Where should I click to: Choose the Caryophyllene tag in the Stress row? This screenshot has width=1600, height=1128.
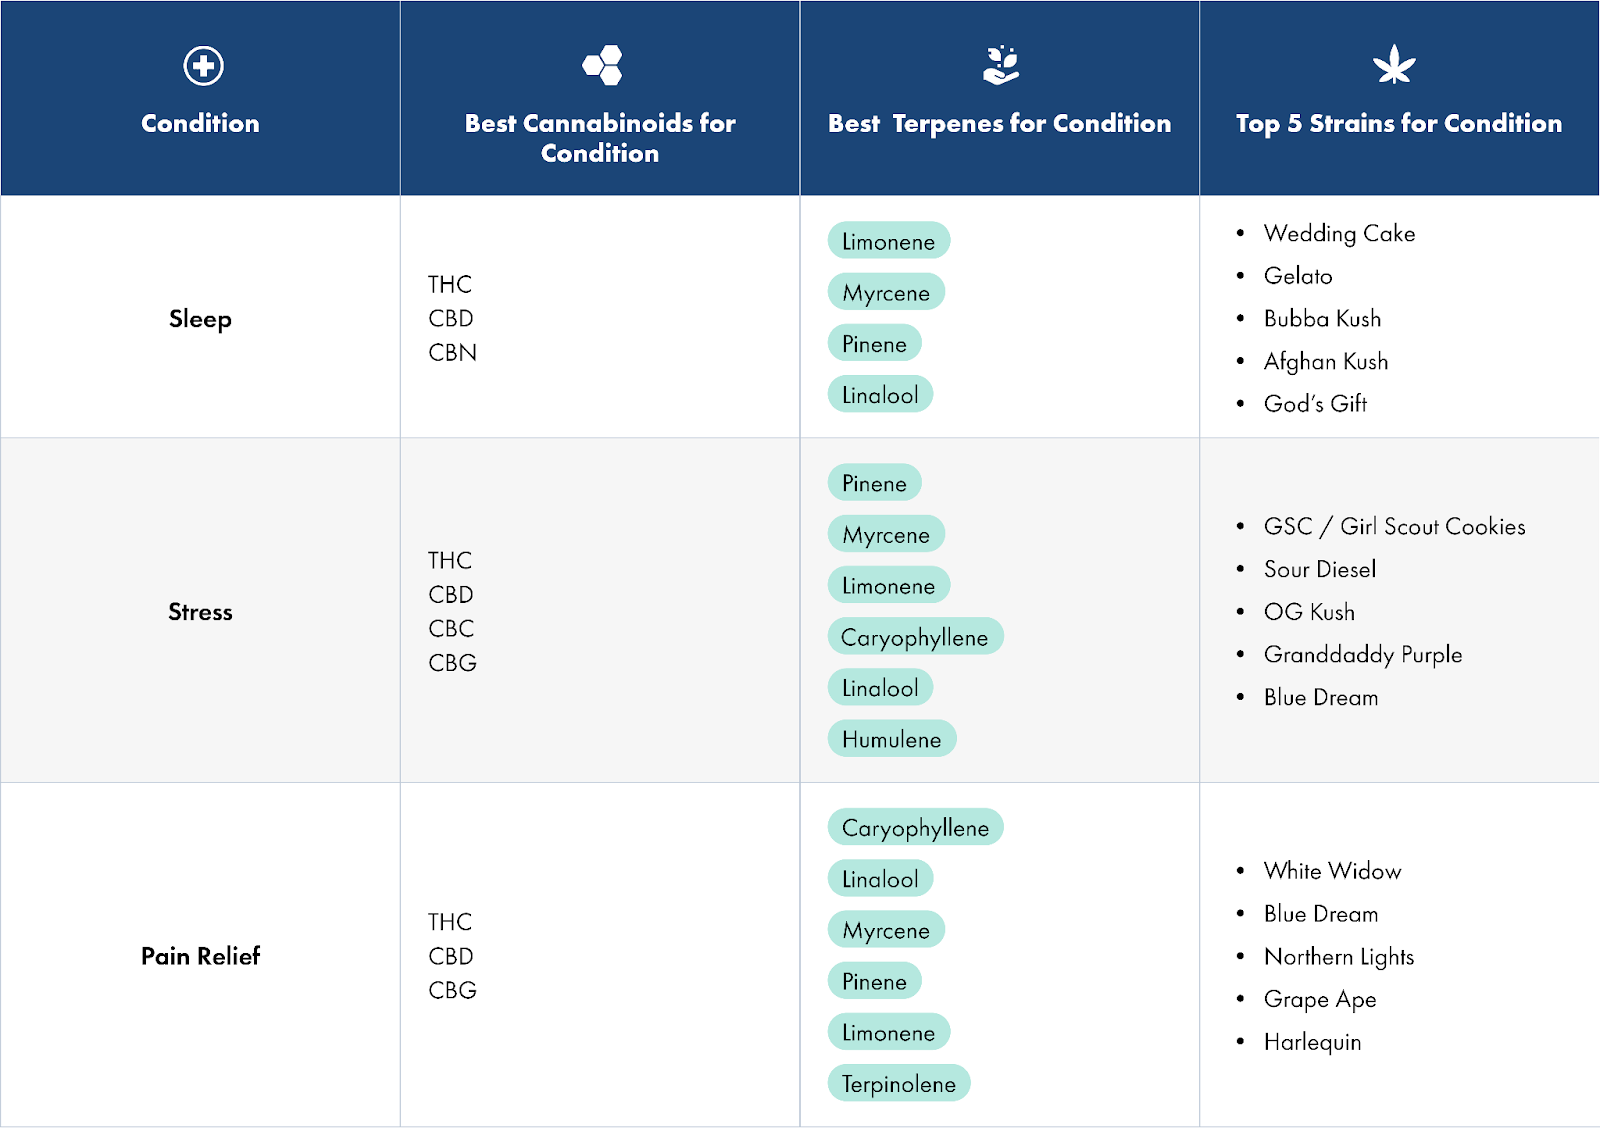[915, 637]
